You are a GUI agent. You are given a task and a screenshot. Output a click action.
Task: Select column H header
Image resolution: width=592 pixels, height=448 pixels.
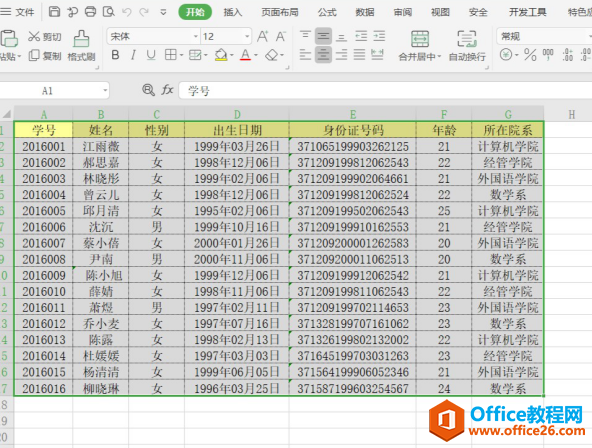(x=572, y=114)
